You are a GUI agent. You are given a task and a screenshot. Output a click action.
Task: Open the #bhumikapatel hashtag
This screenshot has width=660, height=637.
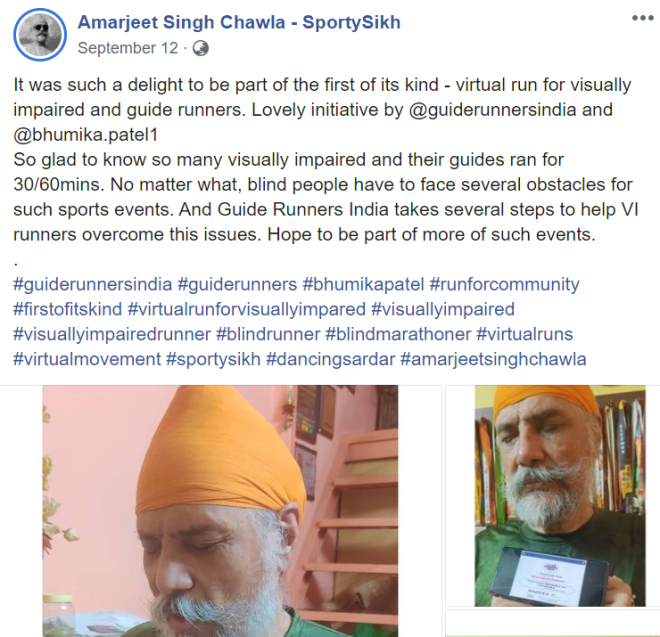point(363,284)
